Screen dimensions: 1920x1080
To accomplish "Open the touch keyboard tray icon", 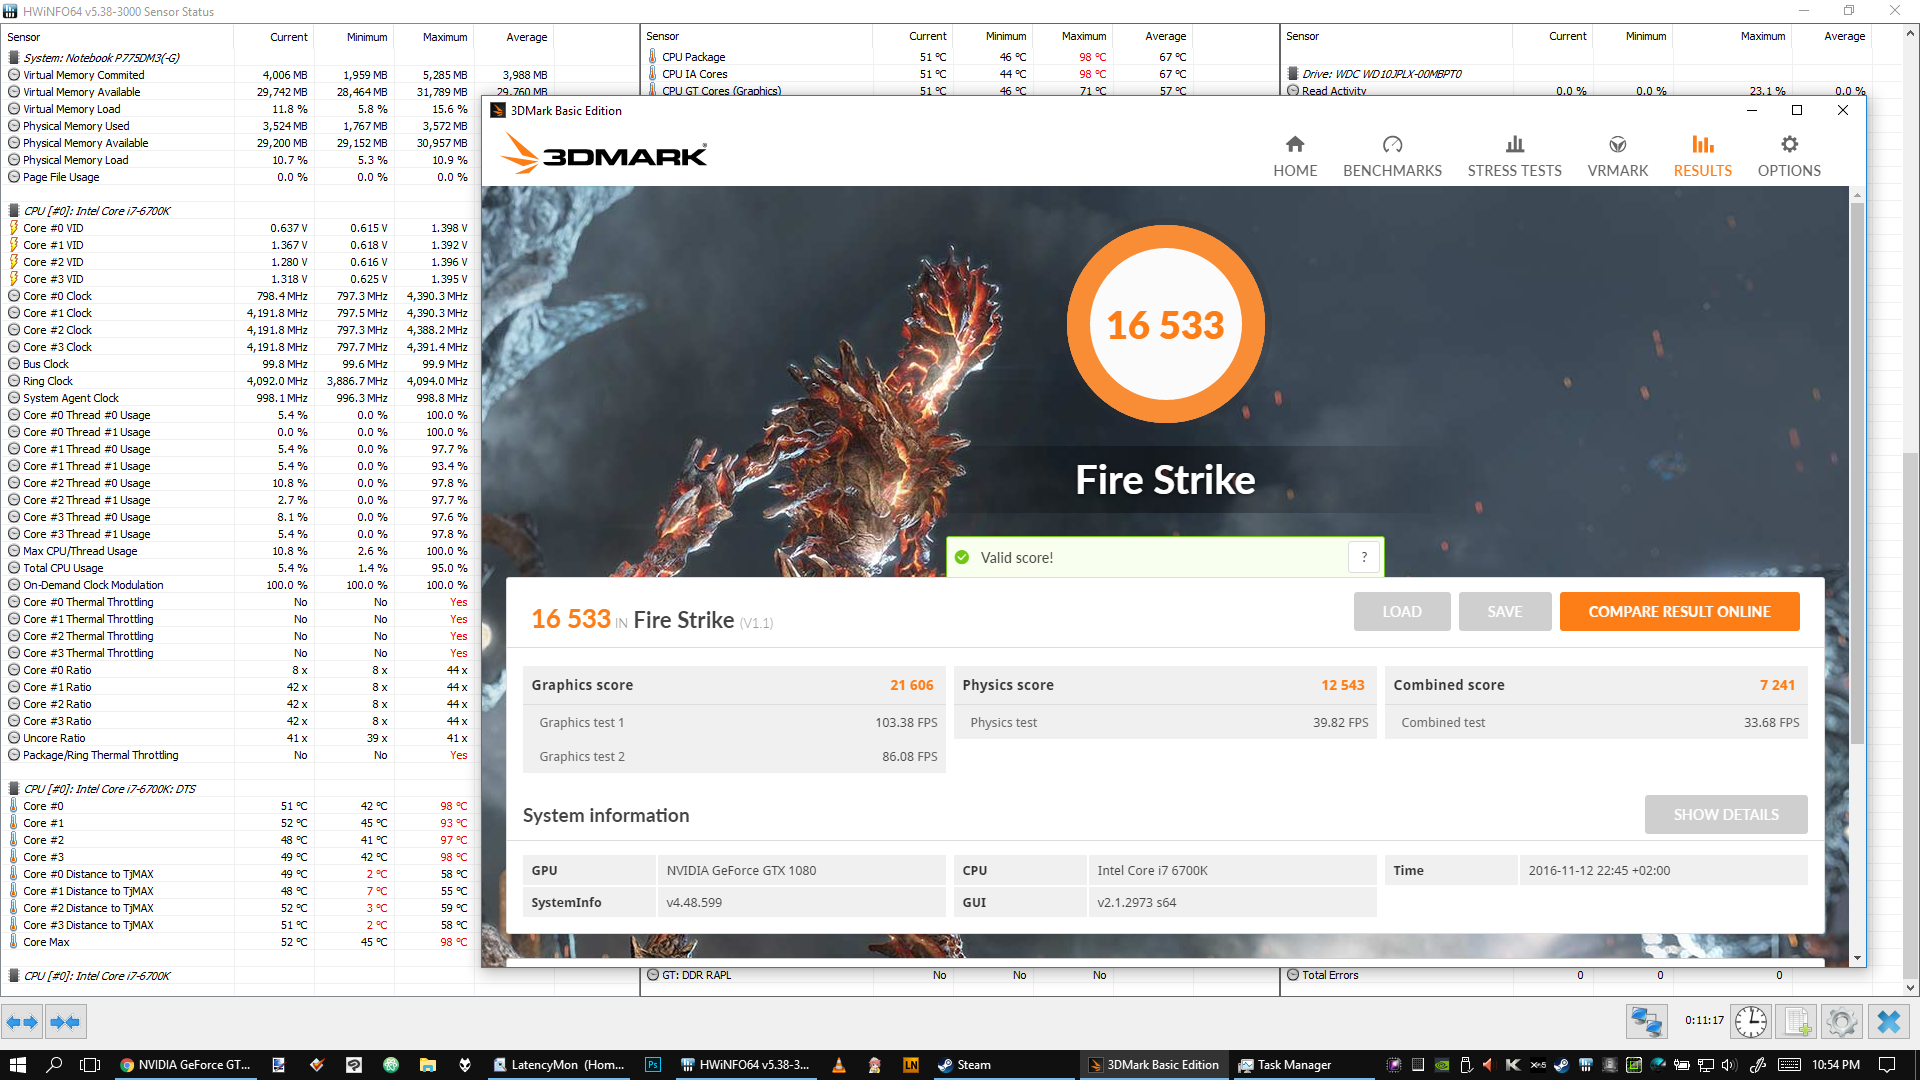I will (x=1790, y=1065).
